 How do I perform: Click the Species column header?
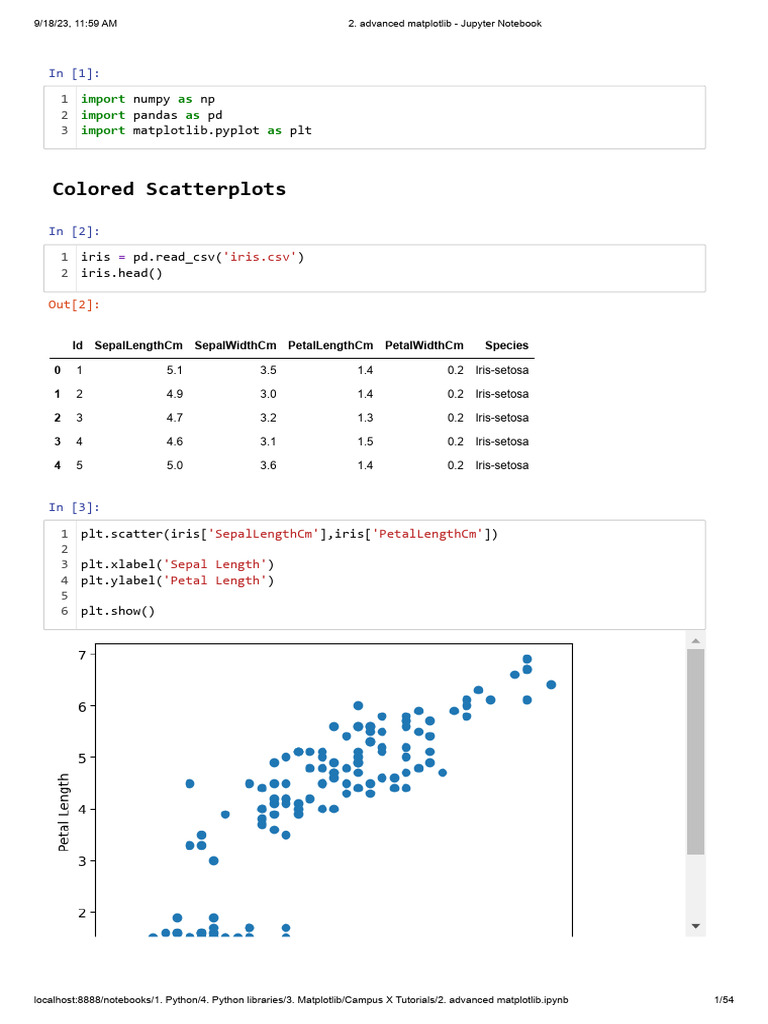click(506, 346)
